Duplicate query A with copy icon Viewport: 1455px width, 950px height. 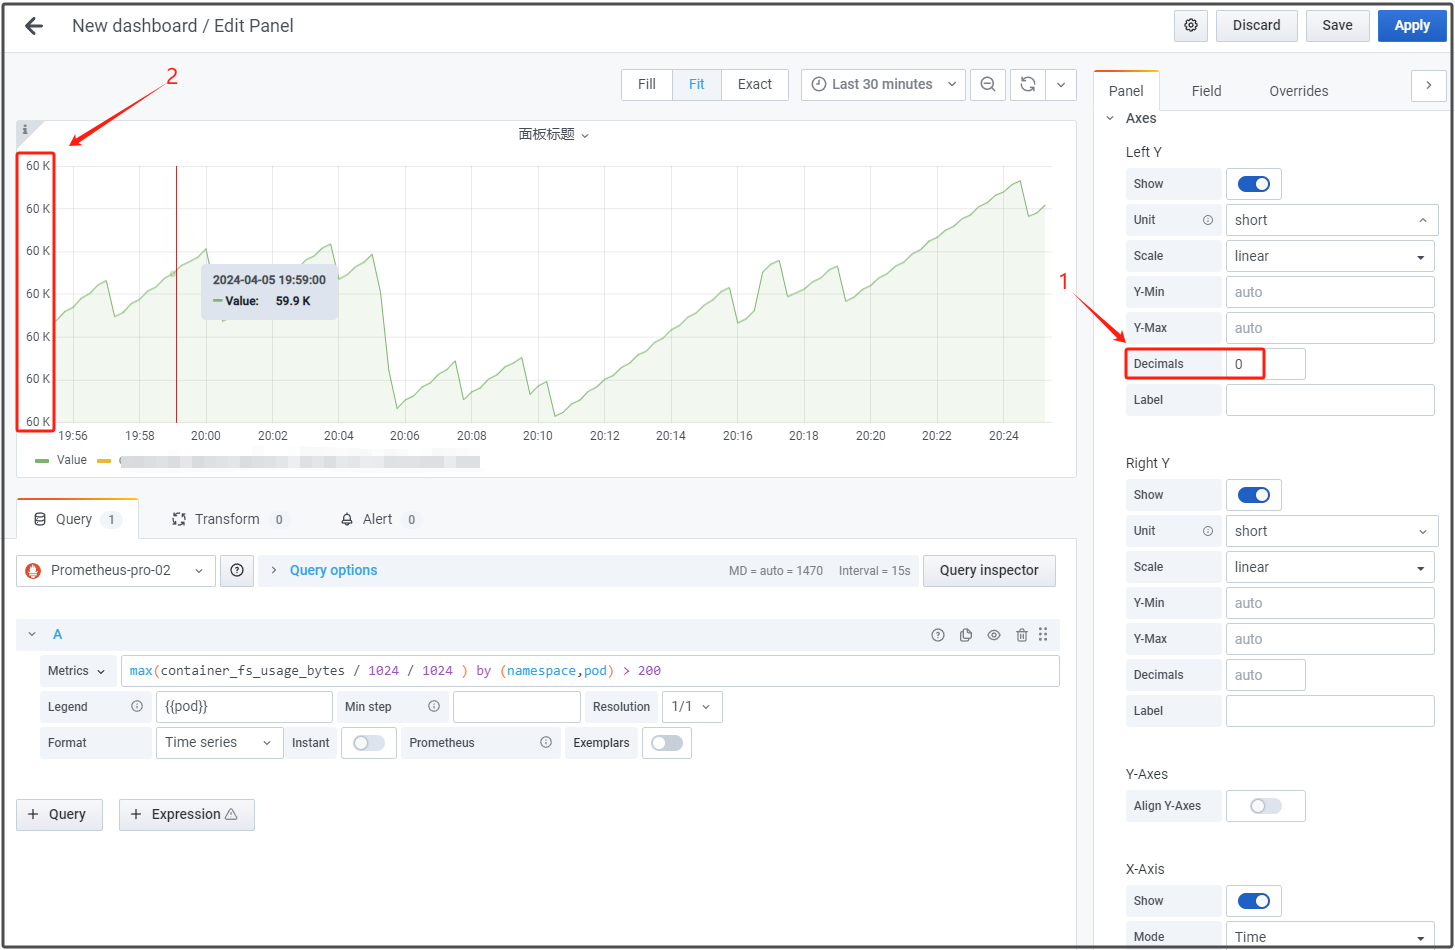click(966, 635)
